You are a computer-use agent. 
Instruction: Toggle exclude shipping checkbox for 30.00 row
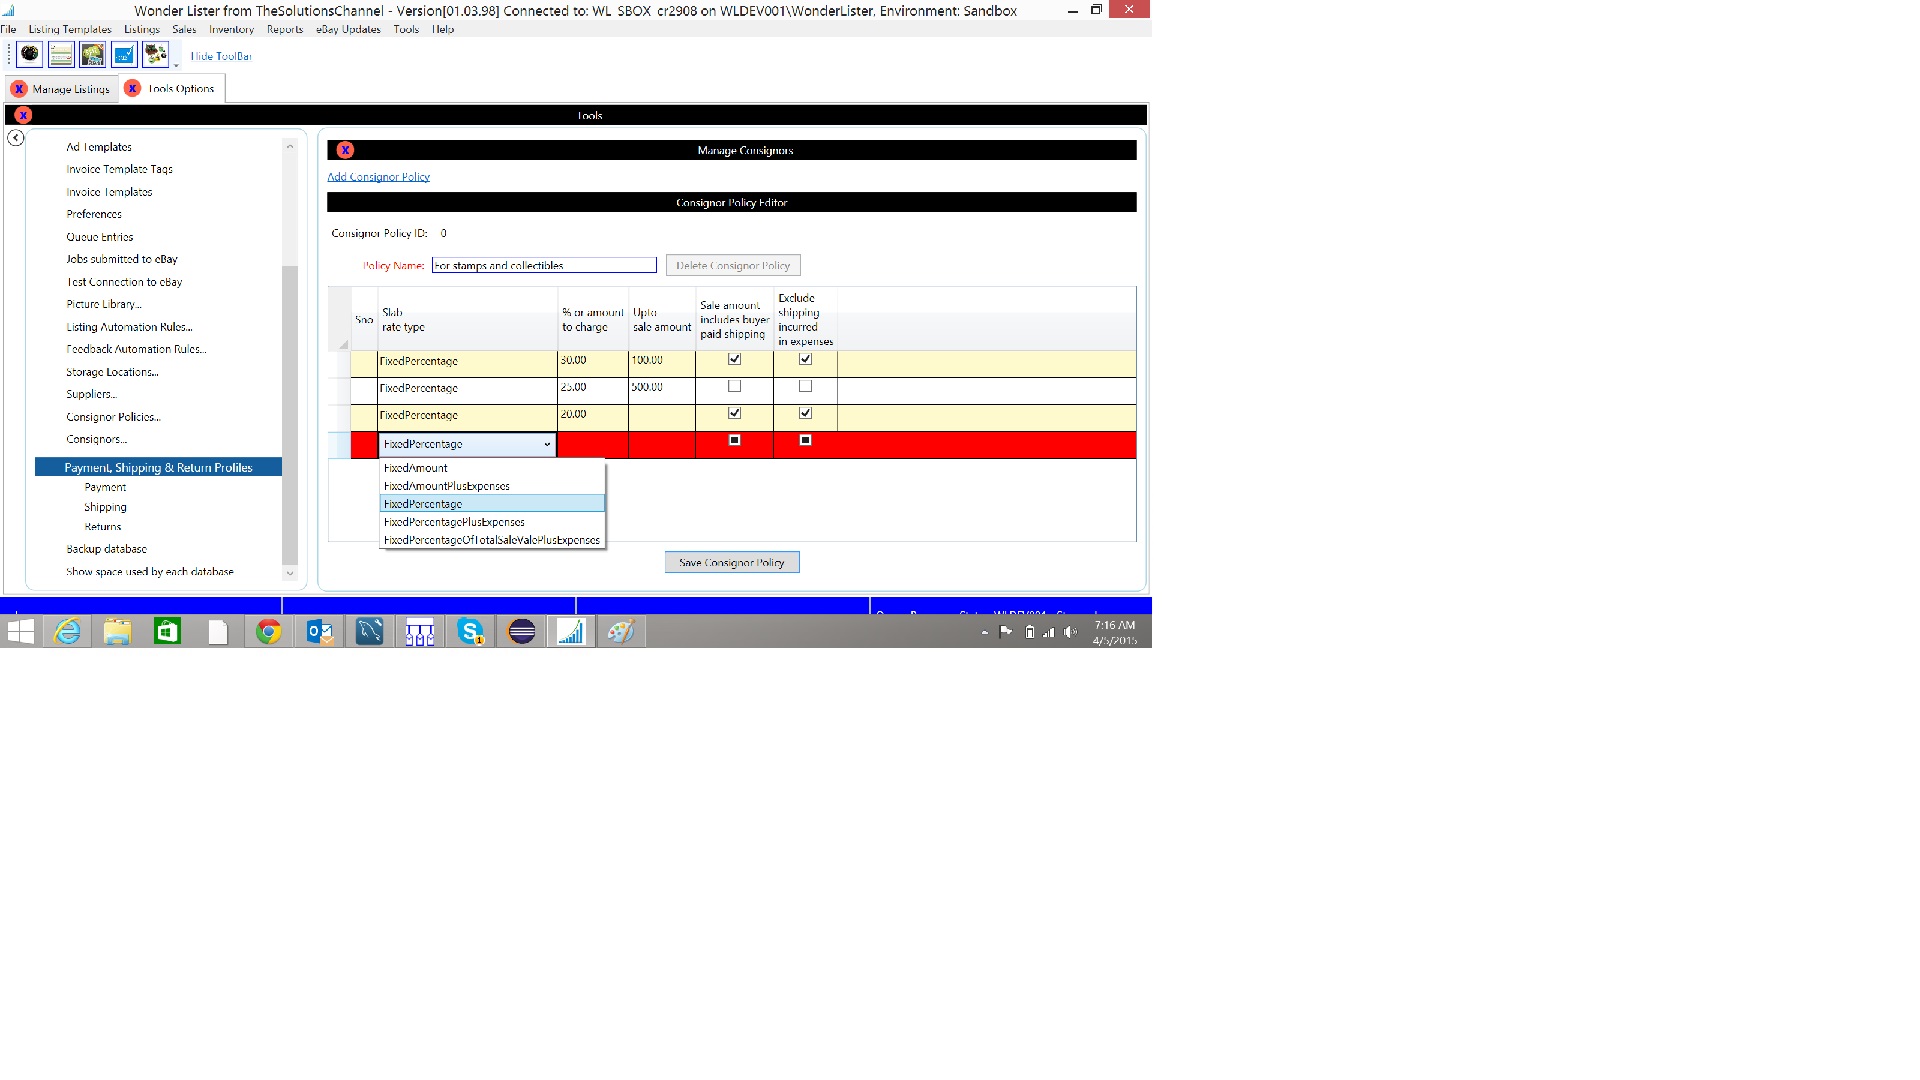(805, 359)
